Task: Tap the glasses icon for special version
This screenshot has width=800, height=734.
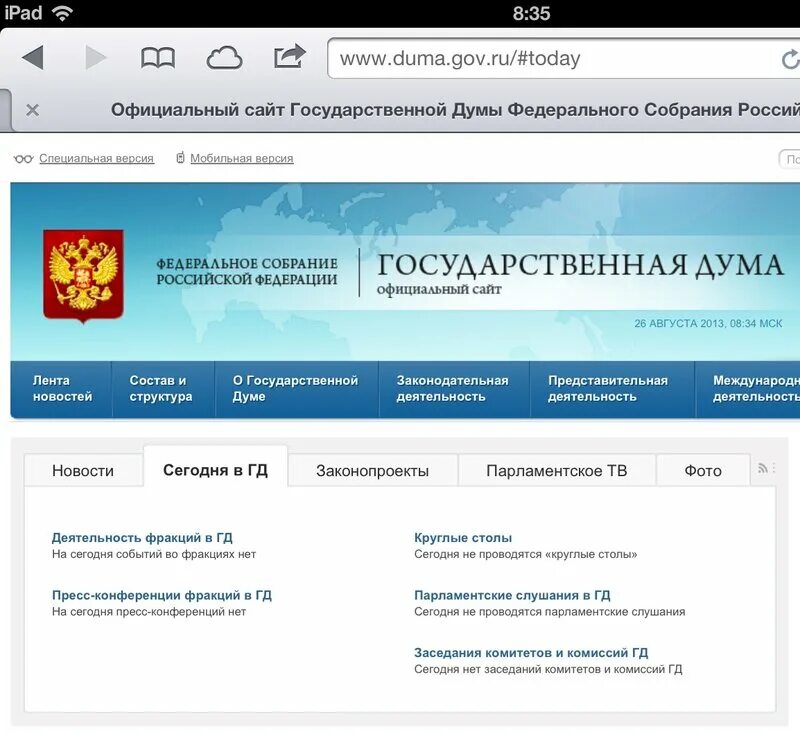Action: pyautogui.click(x=23, y=159)
